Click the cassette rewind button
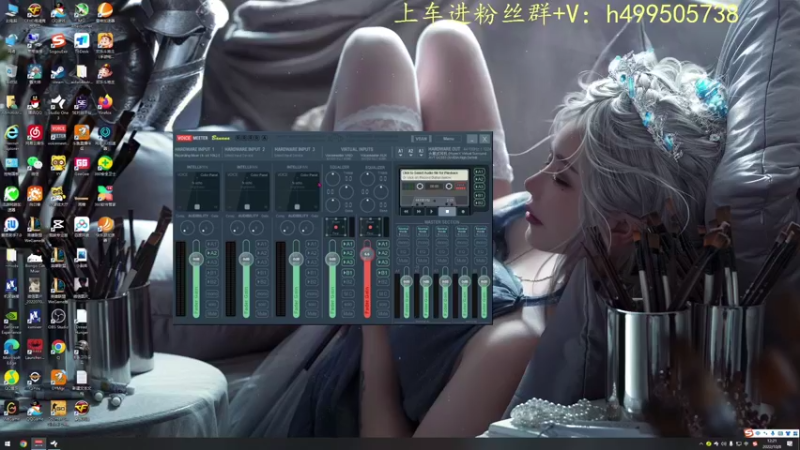Image resolution: width=800 pixels, height=450 pixels. pos(407,211)
